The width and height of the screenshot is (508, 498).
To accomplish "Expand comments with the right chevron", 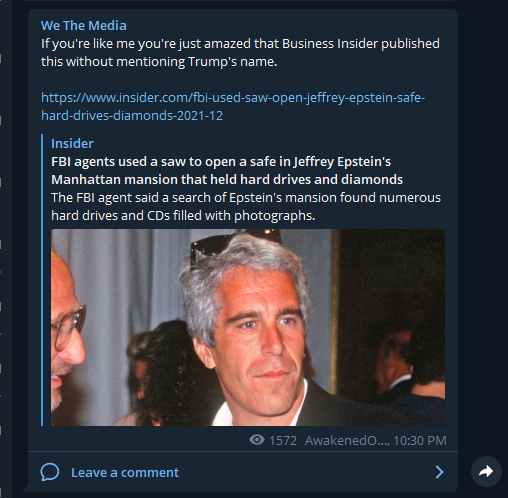I will pyautogui.click(x=440, y=472).
